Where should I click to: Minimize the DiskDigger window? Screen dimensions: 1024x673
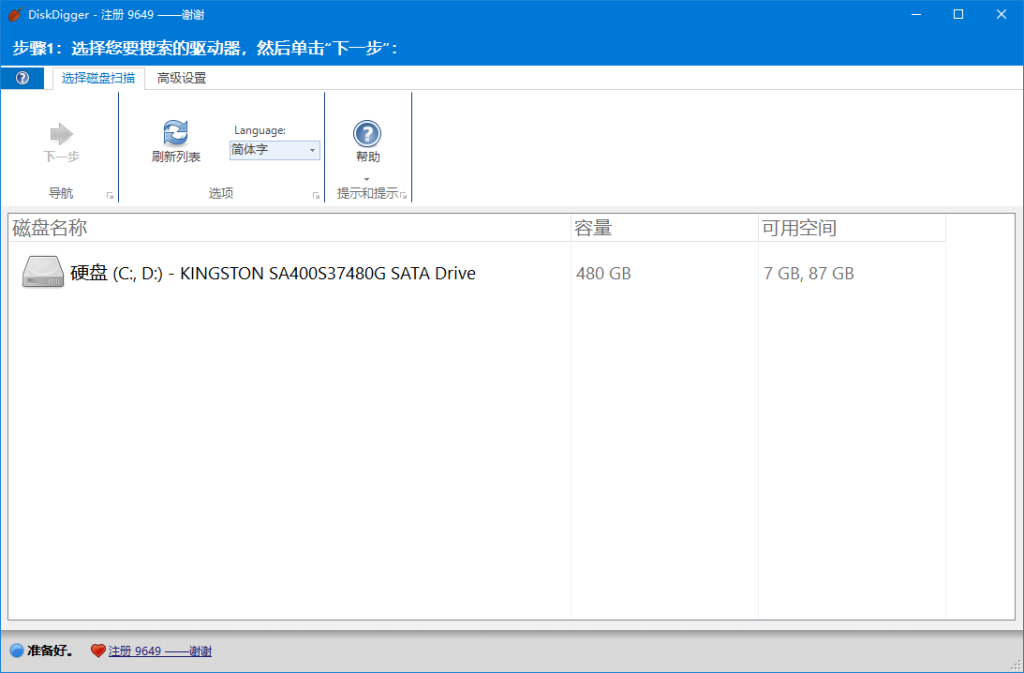916,14
